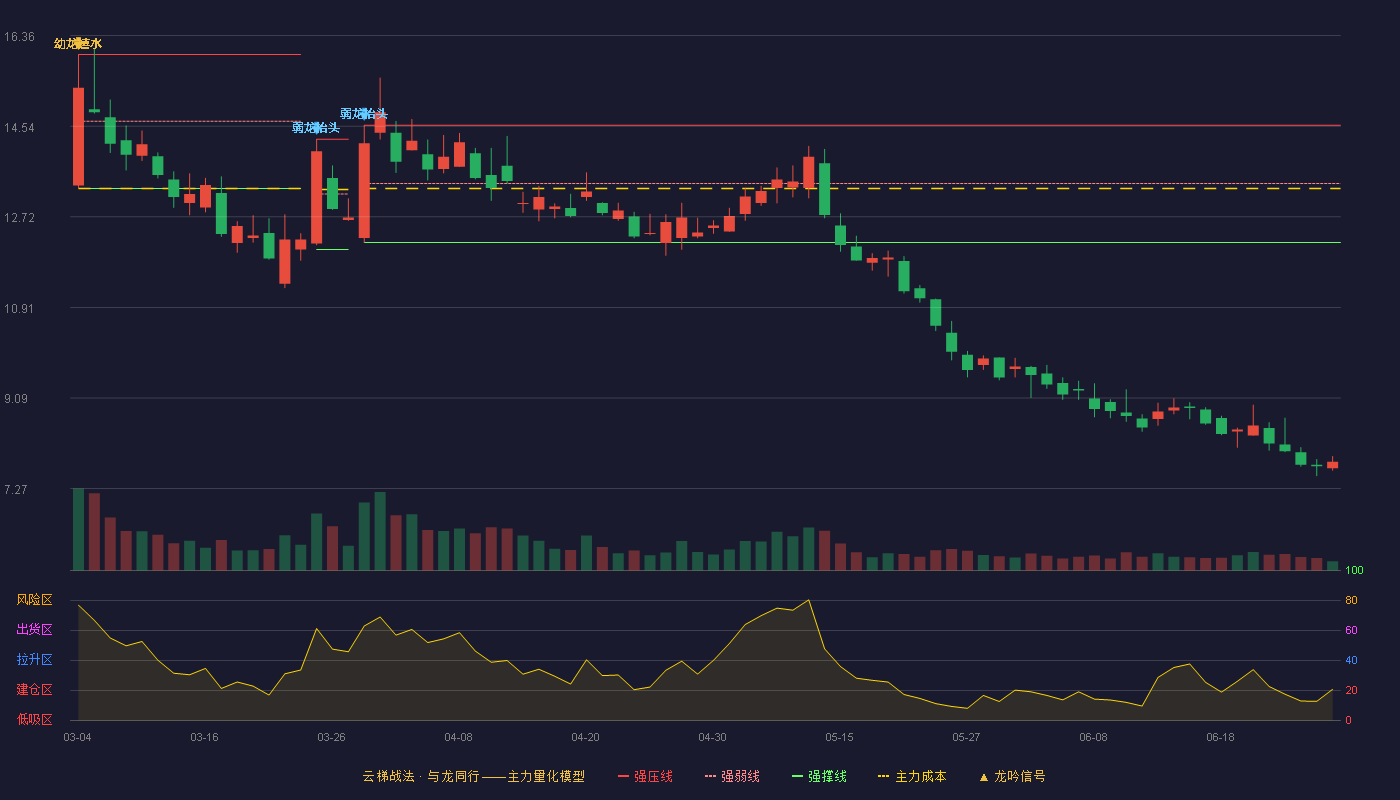Click the 05-15 date axis label
The image size is (1400, 800).
[x=839, y=737]
